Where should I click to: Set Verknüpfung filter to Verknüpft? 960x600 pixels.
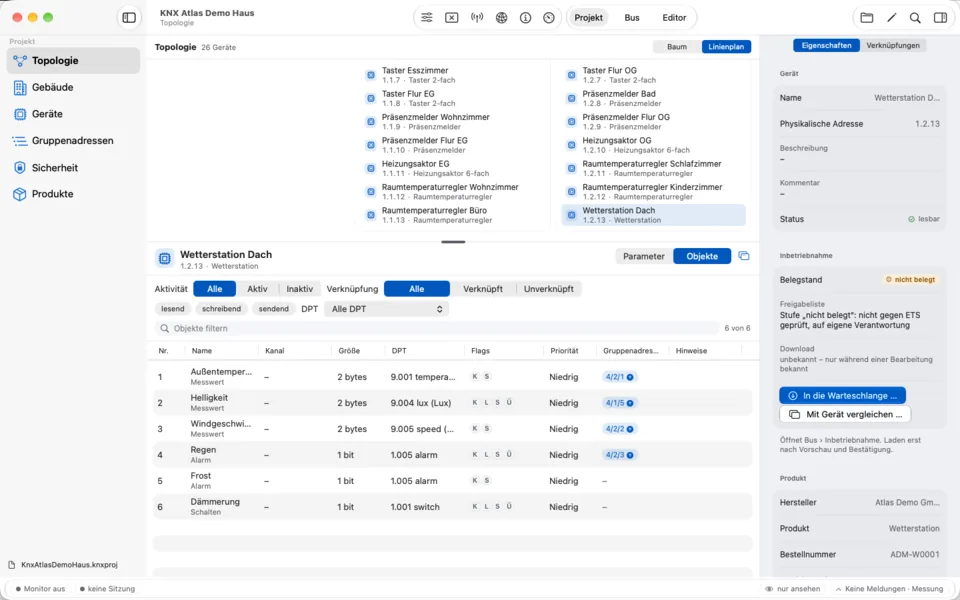pos(482,289)
